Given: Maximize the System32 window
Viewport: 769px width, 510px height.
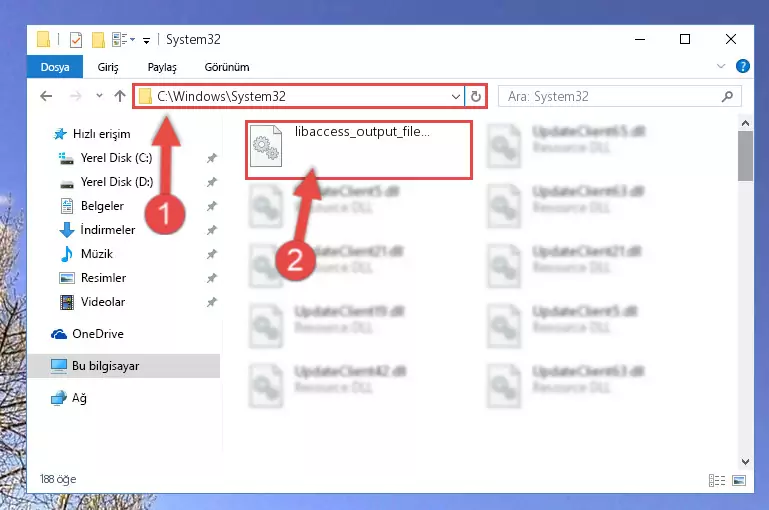Looking at the screenshot, I should (x=685, y=39).
